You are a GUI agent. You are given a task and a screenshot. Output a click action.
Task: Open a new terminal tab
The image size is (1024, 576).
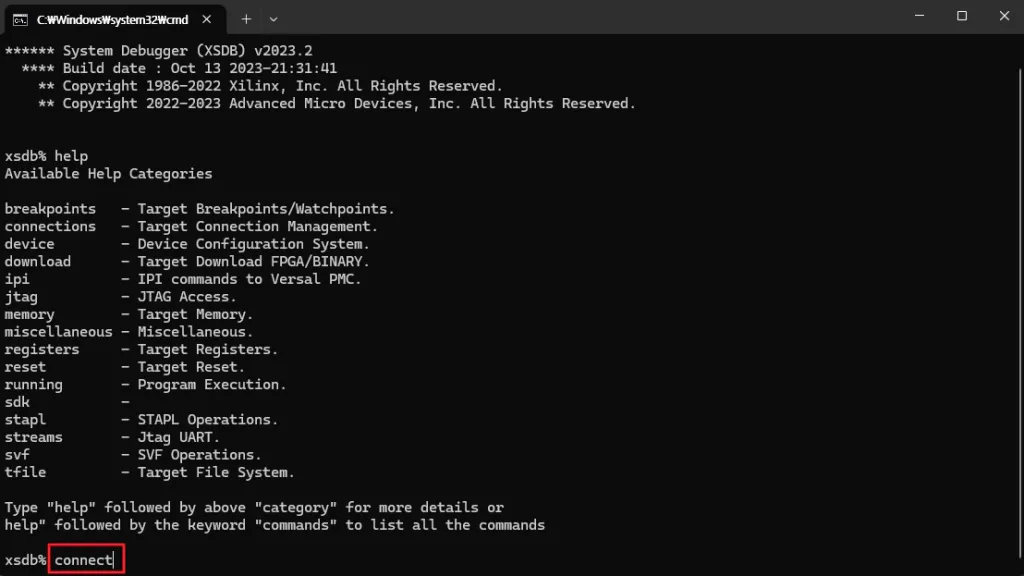246,18
